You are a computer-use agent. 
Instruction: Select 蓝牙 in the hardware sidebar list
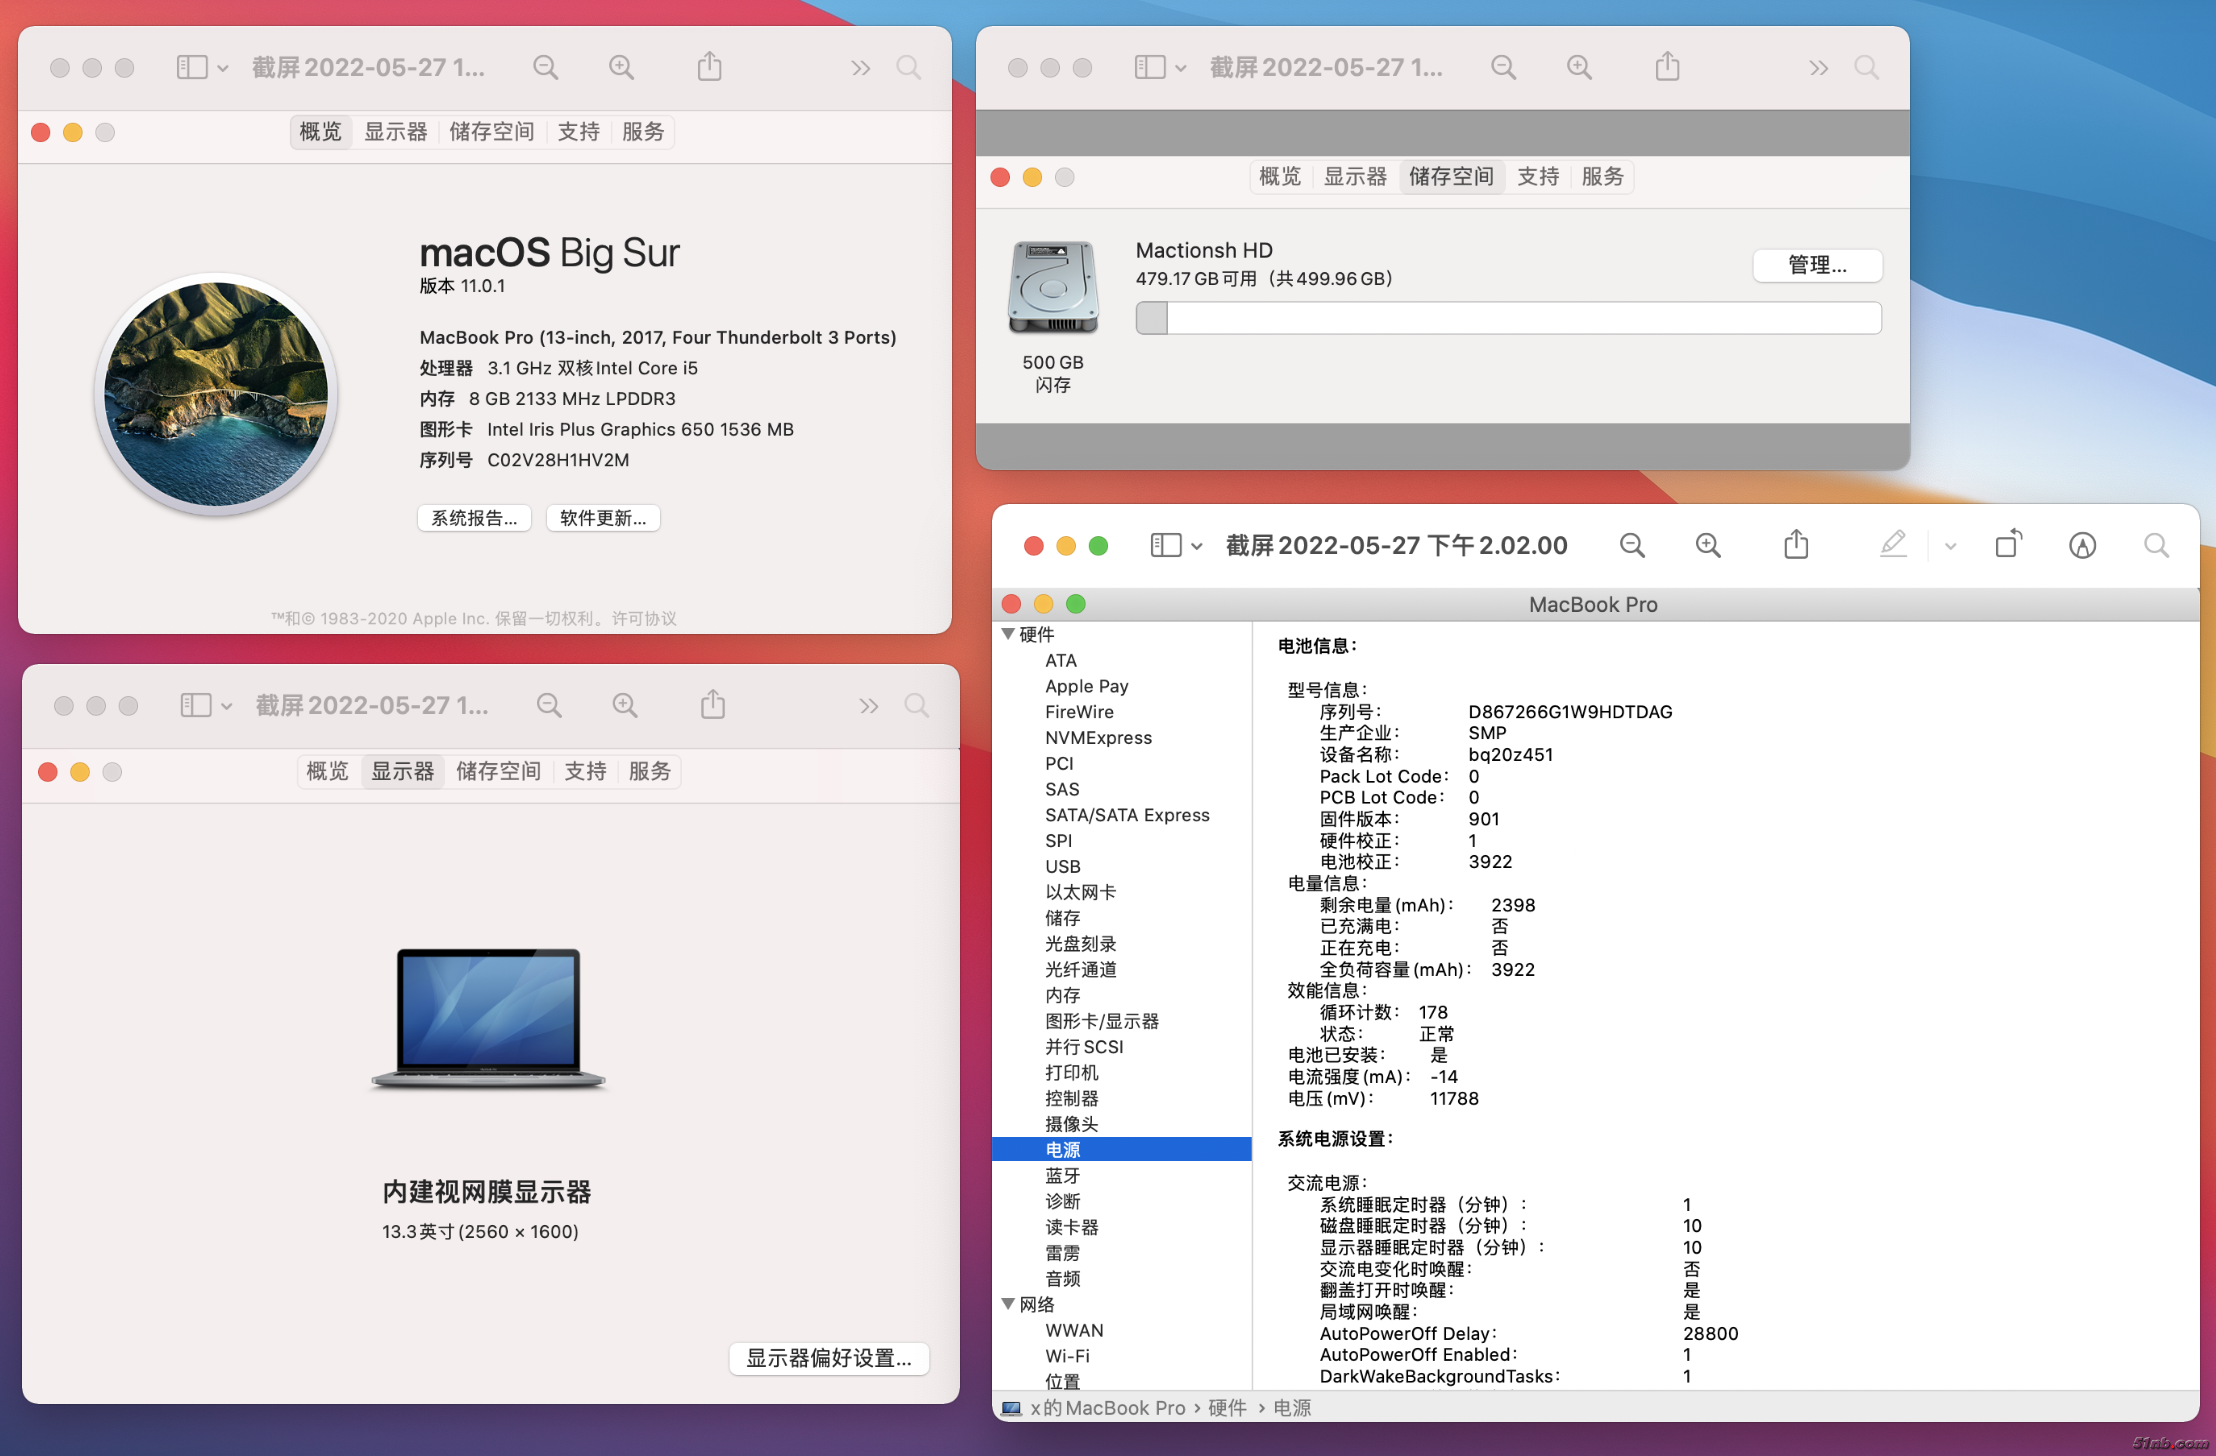tap(1062, 1176)
